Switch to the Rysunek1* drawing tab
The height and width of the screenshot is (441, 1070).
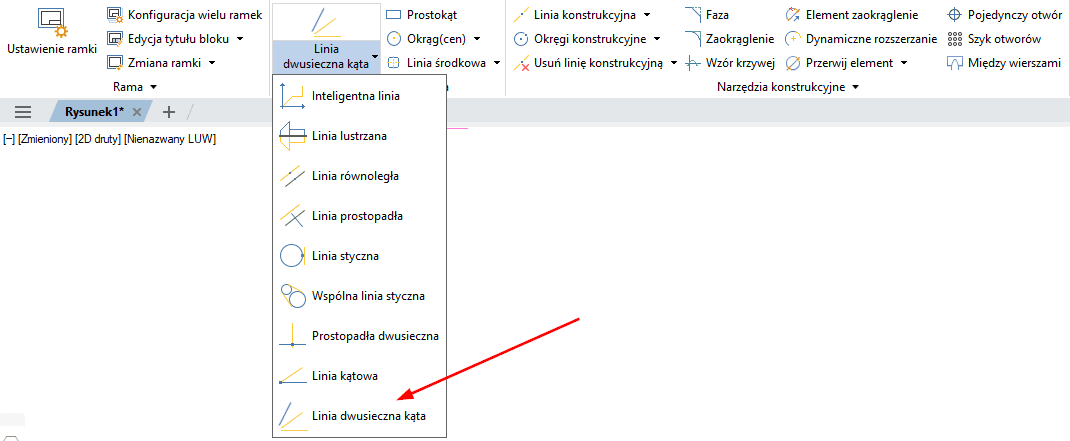(x=93, y=111)
